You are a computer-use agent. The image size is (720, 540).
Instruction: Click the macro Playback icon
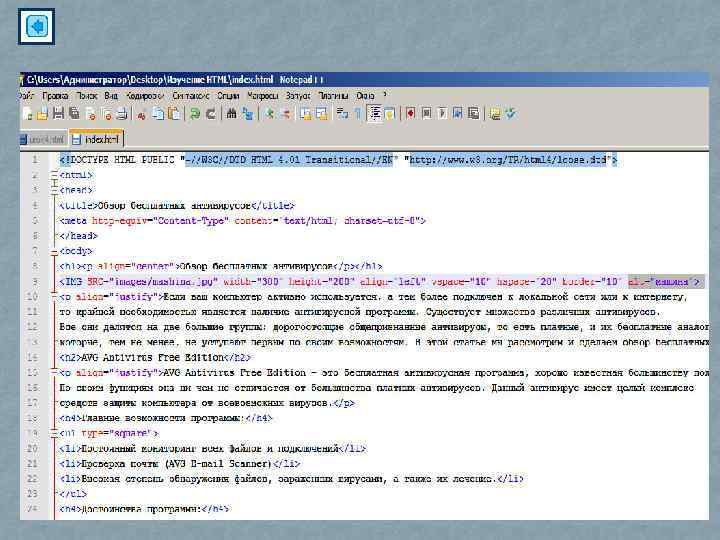click(442, 113)
